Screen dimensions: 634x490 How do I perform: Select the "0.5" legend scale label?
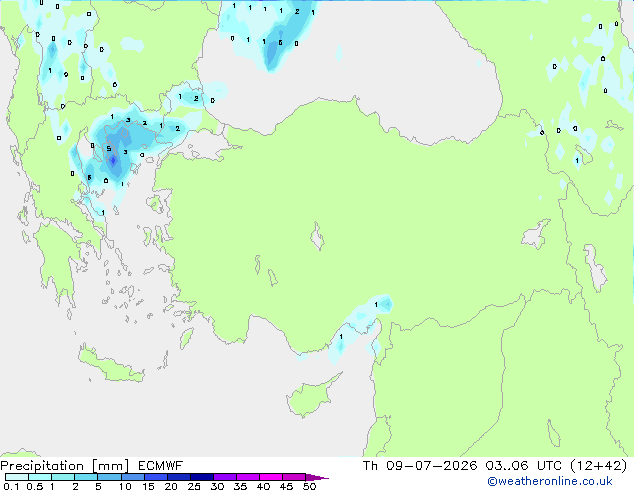(x=35, y=486)
